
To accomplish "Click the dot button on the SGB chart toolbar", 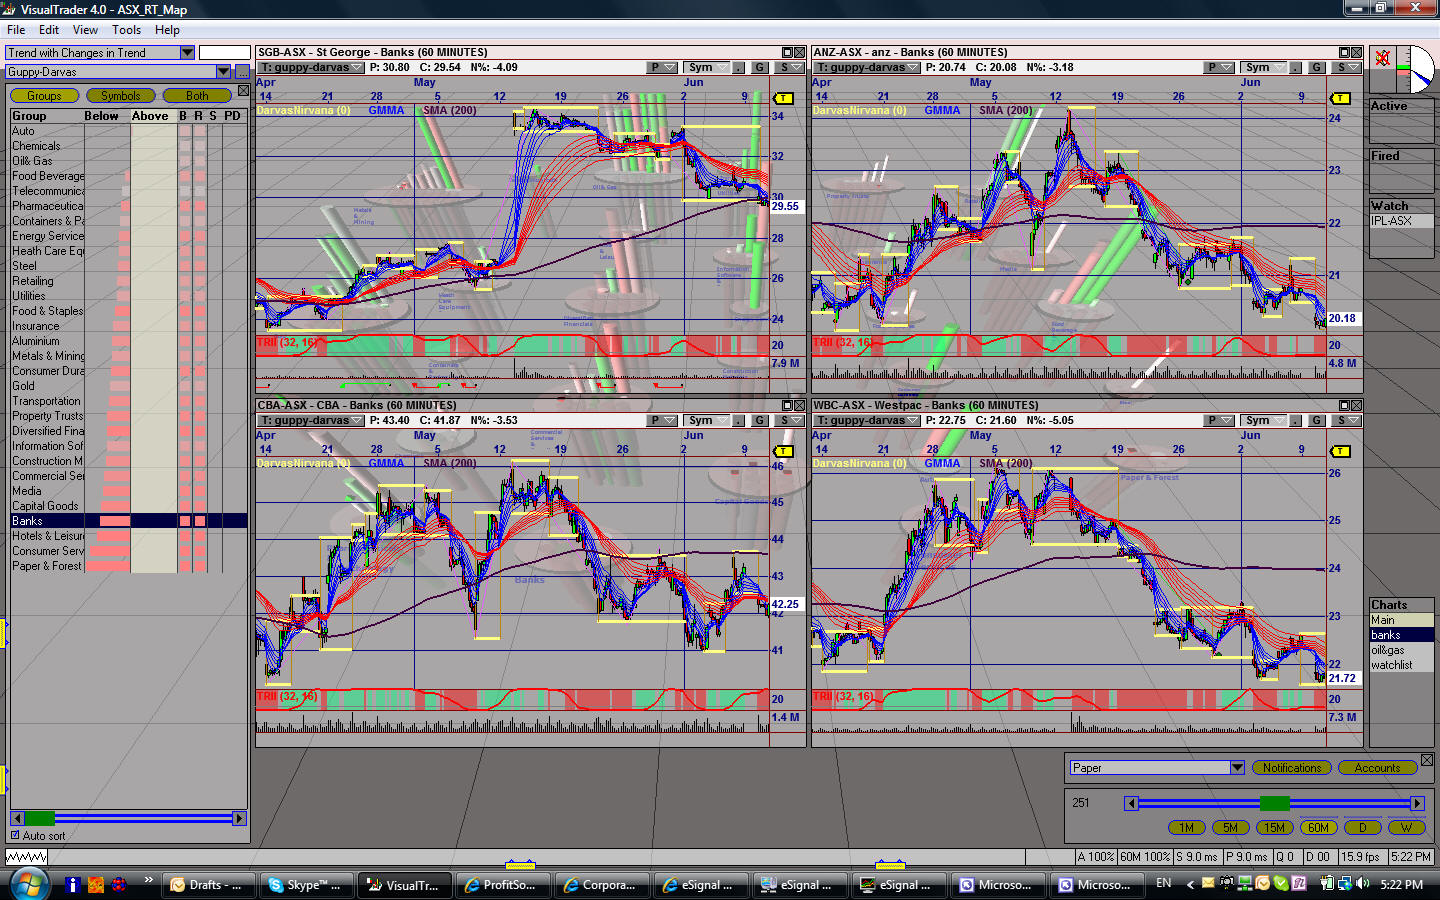I will click(739, 68).
